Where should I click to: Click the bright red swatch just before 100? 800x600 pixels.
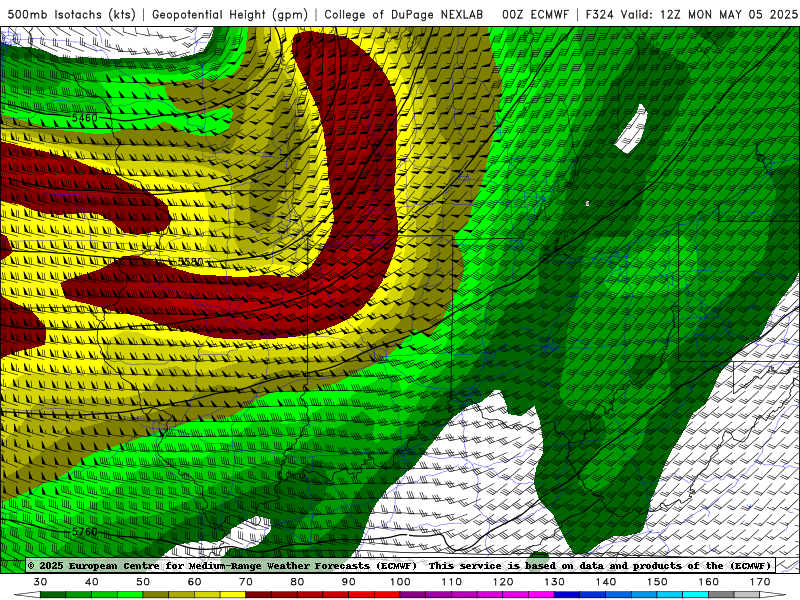(387, 595)
